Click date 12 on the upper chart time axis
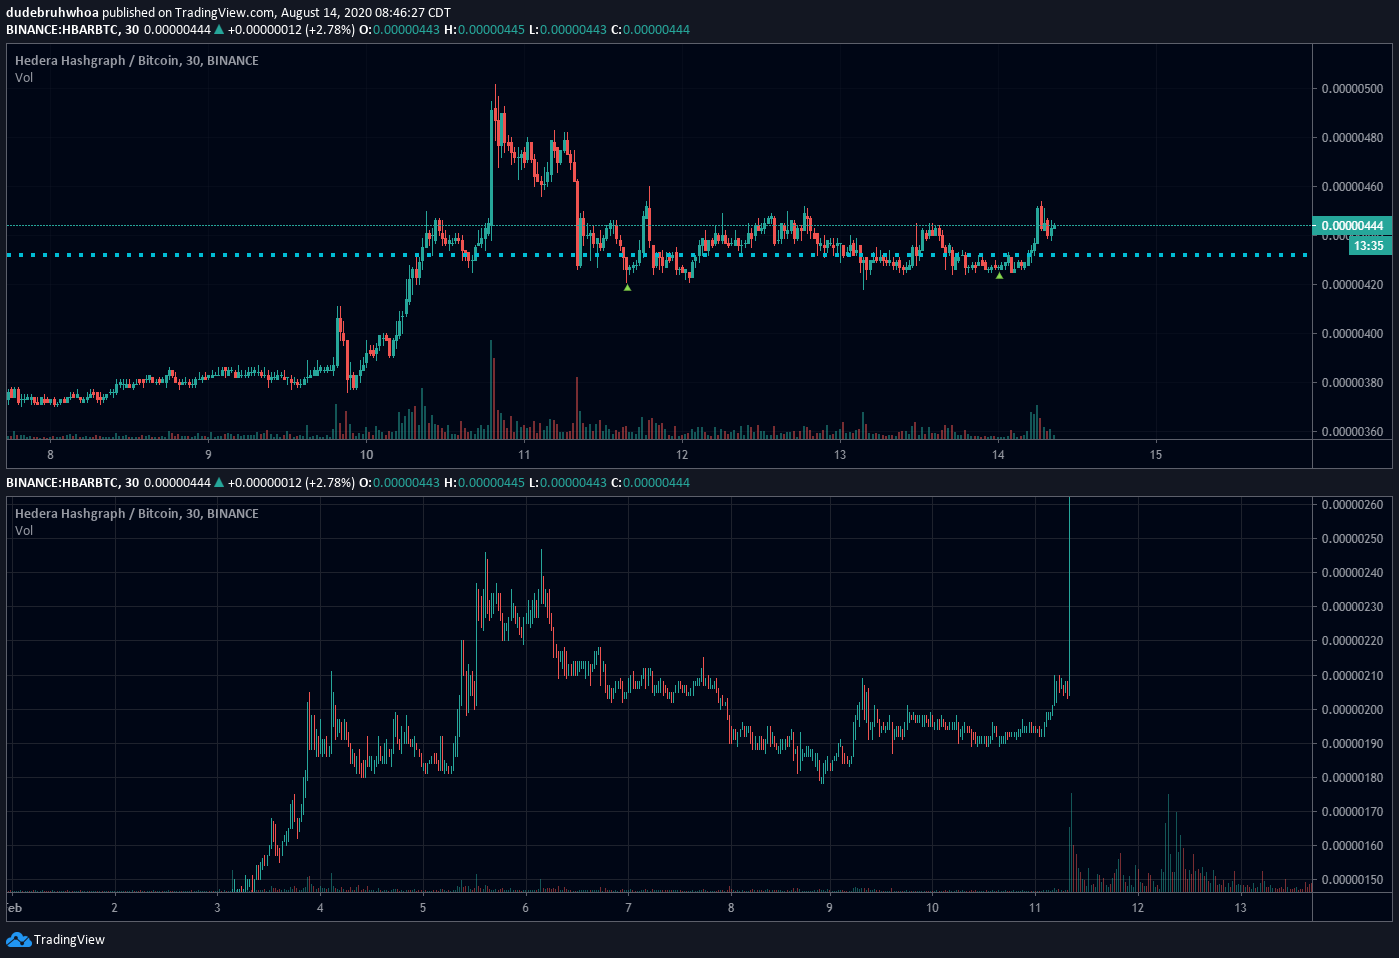The image size is (1399, 958). point(682,455)
